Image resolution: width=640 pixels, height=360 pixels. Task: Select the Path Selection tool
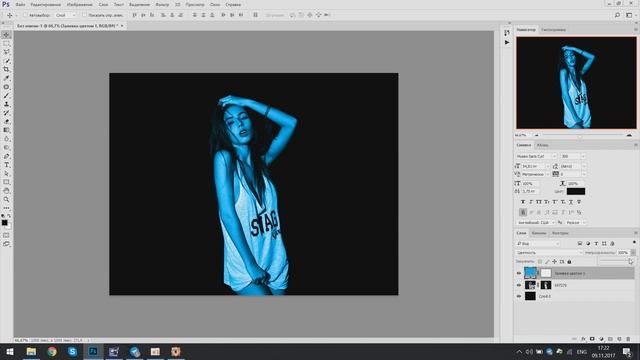(x=6, y=173)
